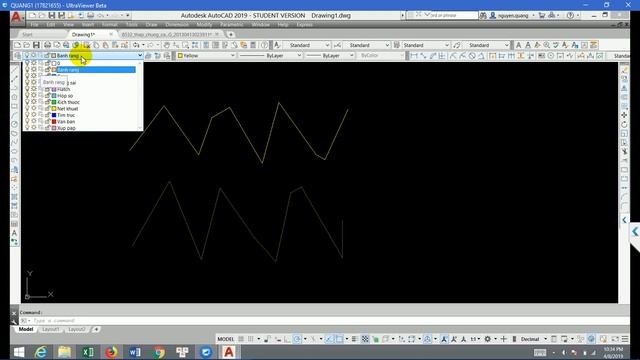640x360 pixels.
Task: Select the Diameter dimension tool
Action: coord(472,56)
